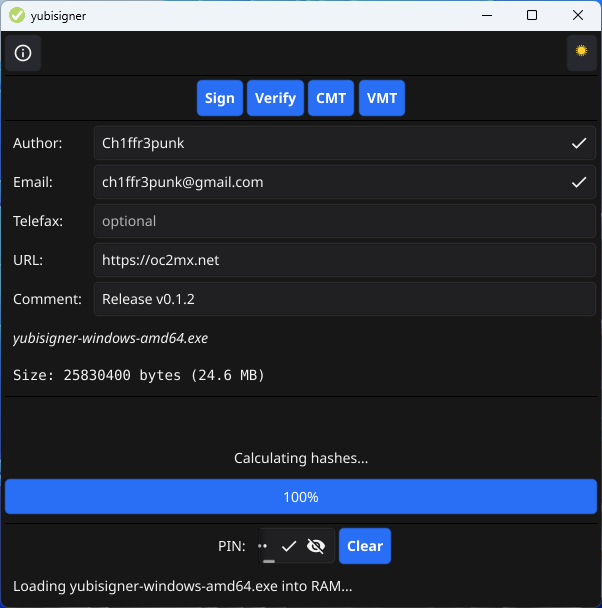Click the checkmark in the Author field
The width and height of the screenshot is (602, 608).
click(579, 143)
